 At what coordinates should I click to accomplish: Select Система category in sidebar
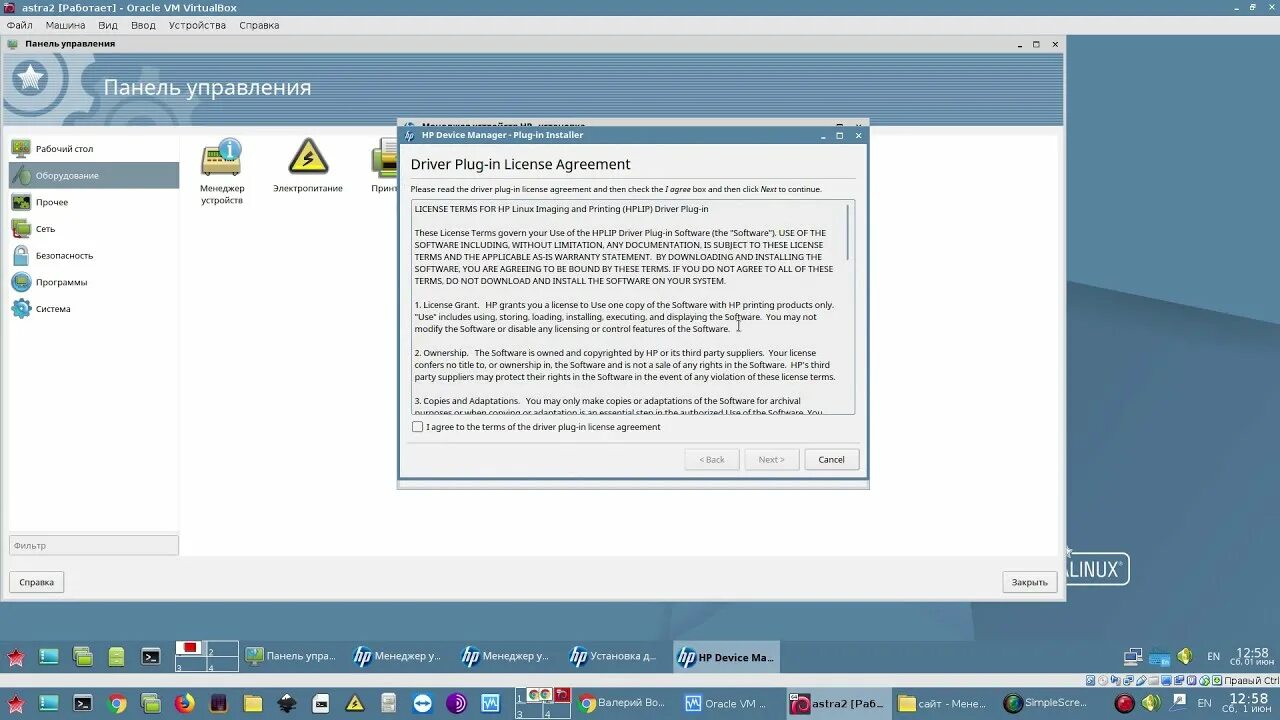click(94, 309)
